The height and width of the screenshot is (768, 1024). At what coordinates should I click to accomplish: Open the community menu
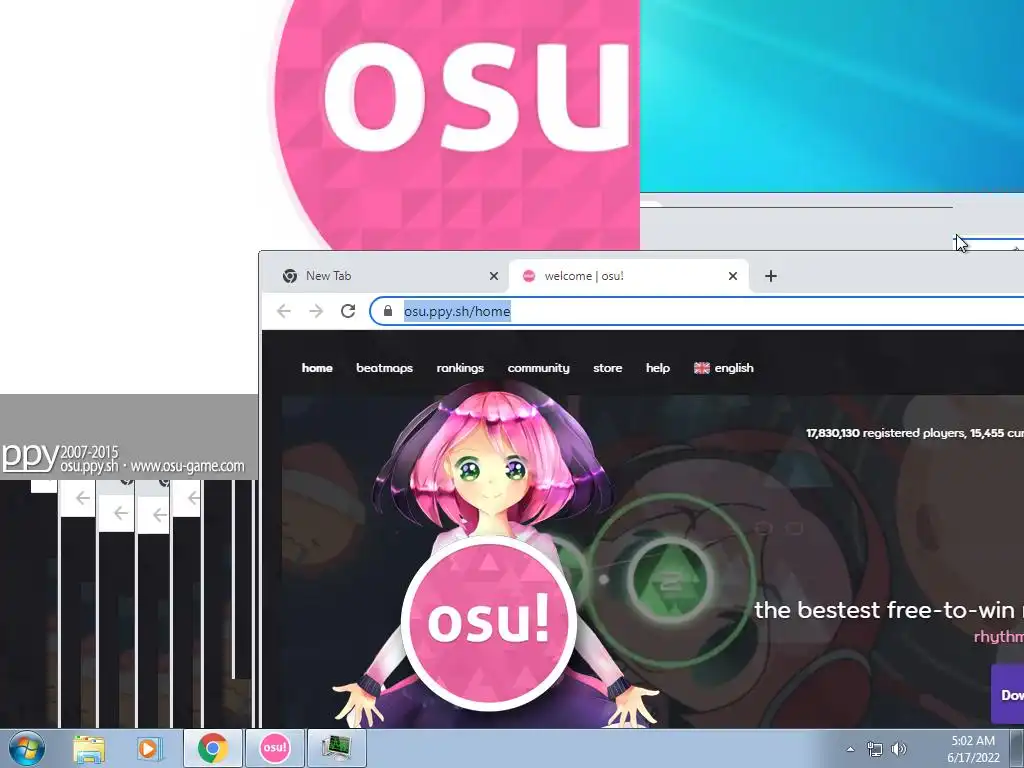[539, 368]
